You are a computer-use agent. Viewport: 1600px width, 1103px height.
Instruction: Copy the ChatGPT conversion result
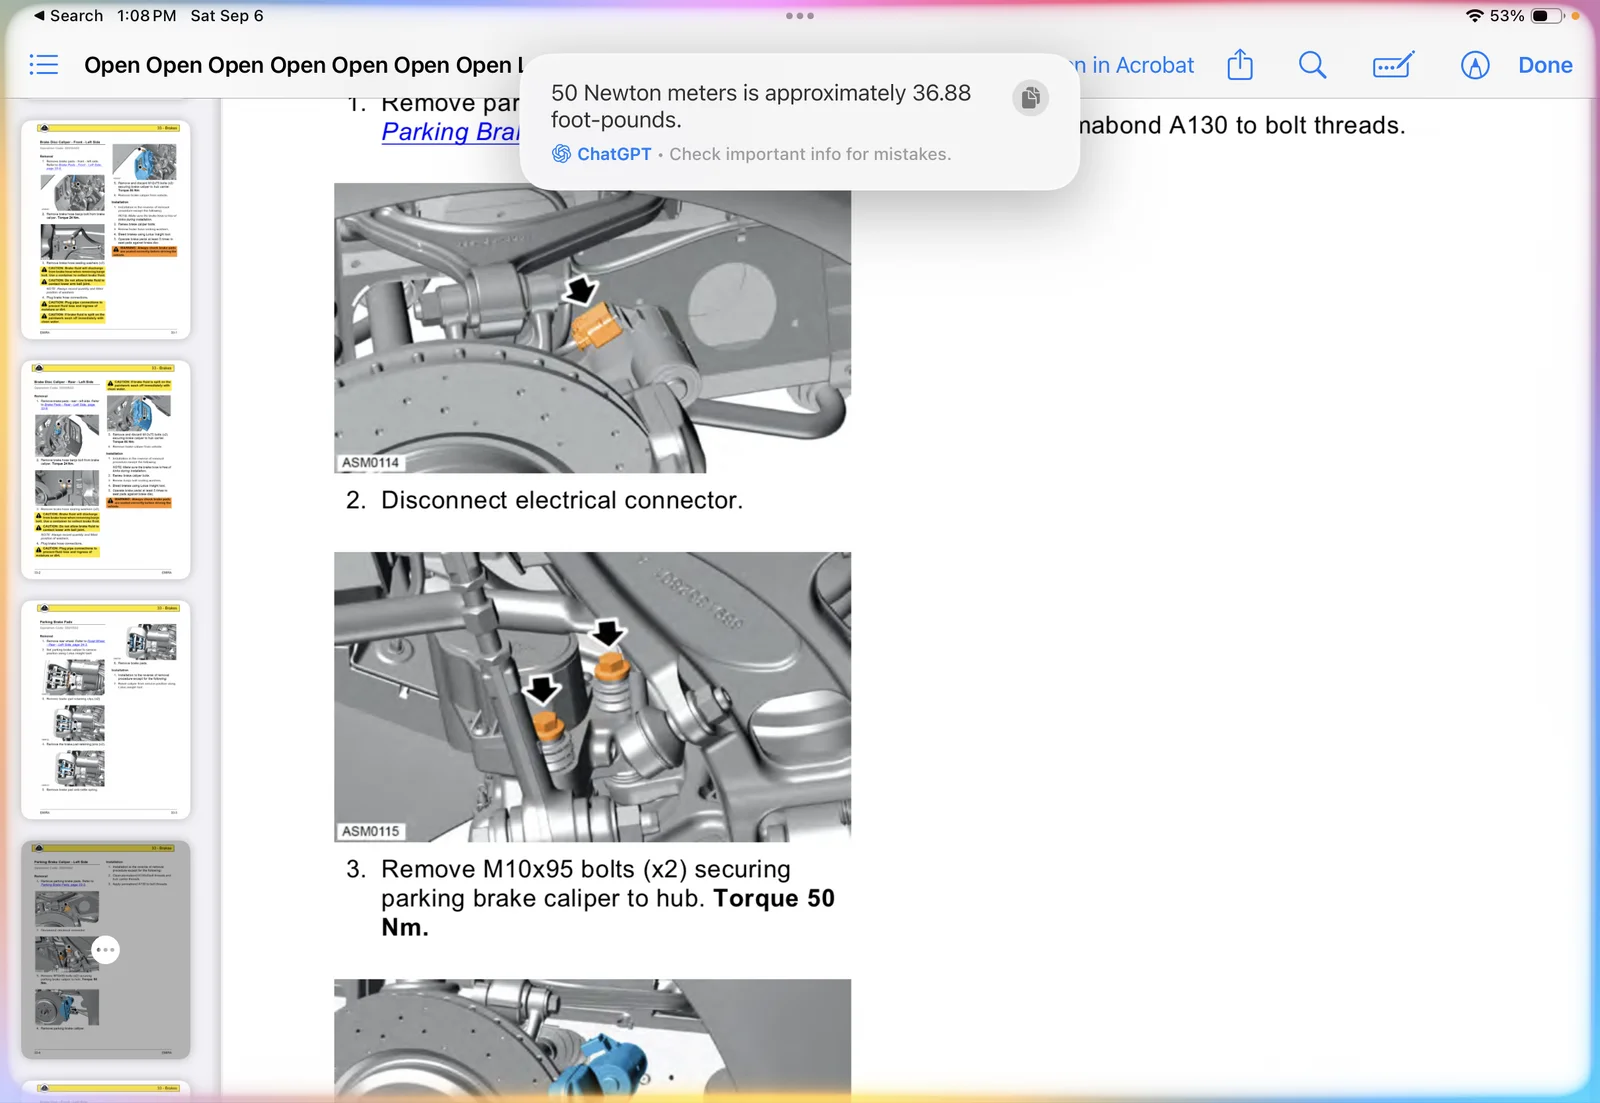tap(1030, 97)
